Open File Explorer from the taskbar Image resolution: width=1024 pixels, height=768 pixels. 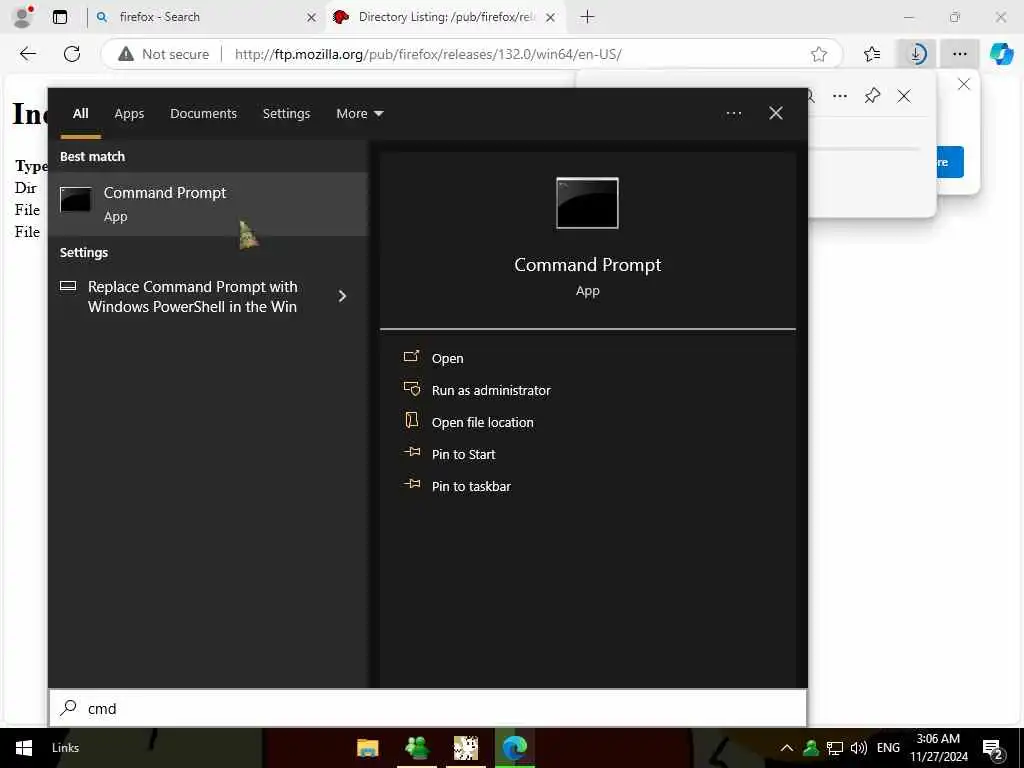pyautogui.click(x=368, y=748)
